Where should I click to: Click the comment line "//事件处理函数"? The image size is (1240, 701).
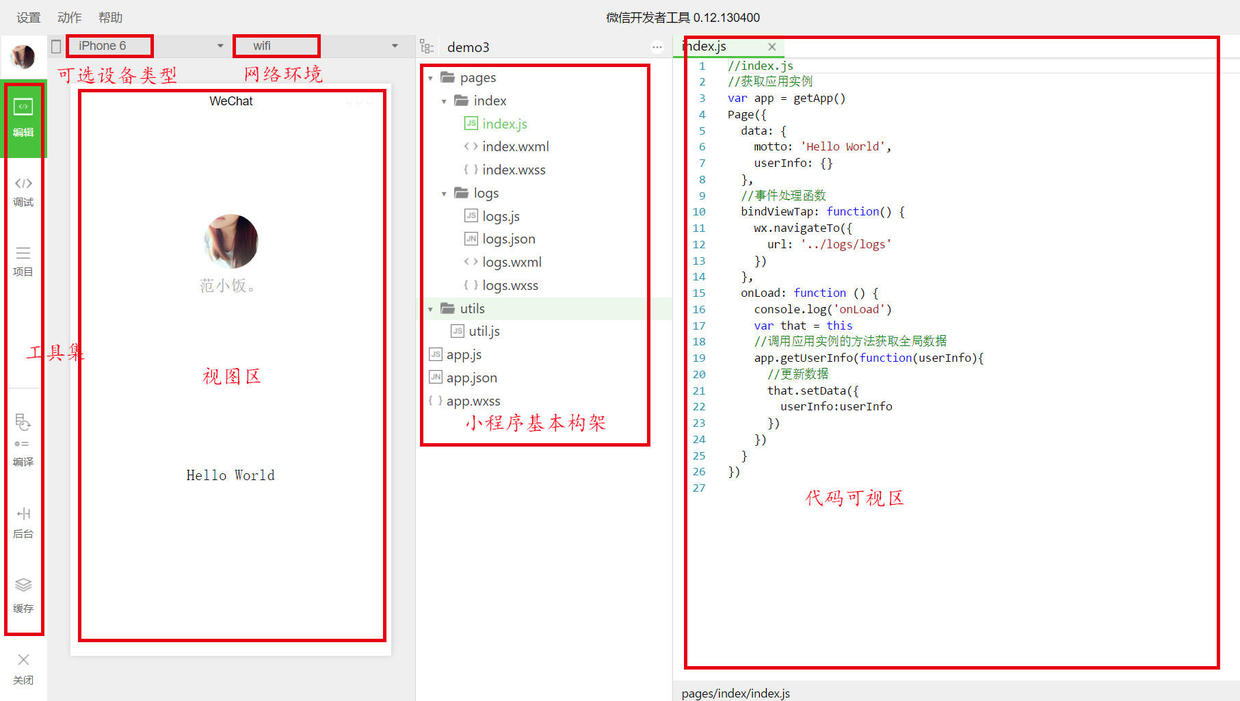point(784,196)
